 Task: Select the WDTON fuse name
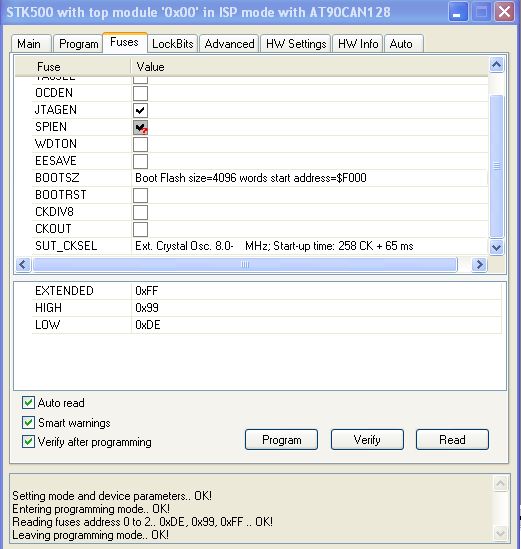coord(56,144)
